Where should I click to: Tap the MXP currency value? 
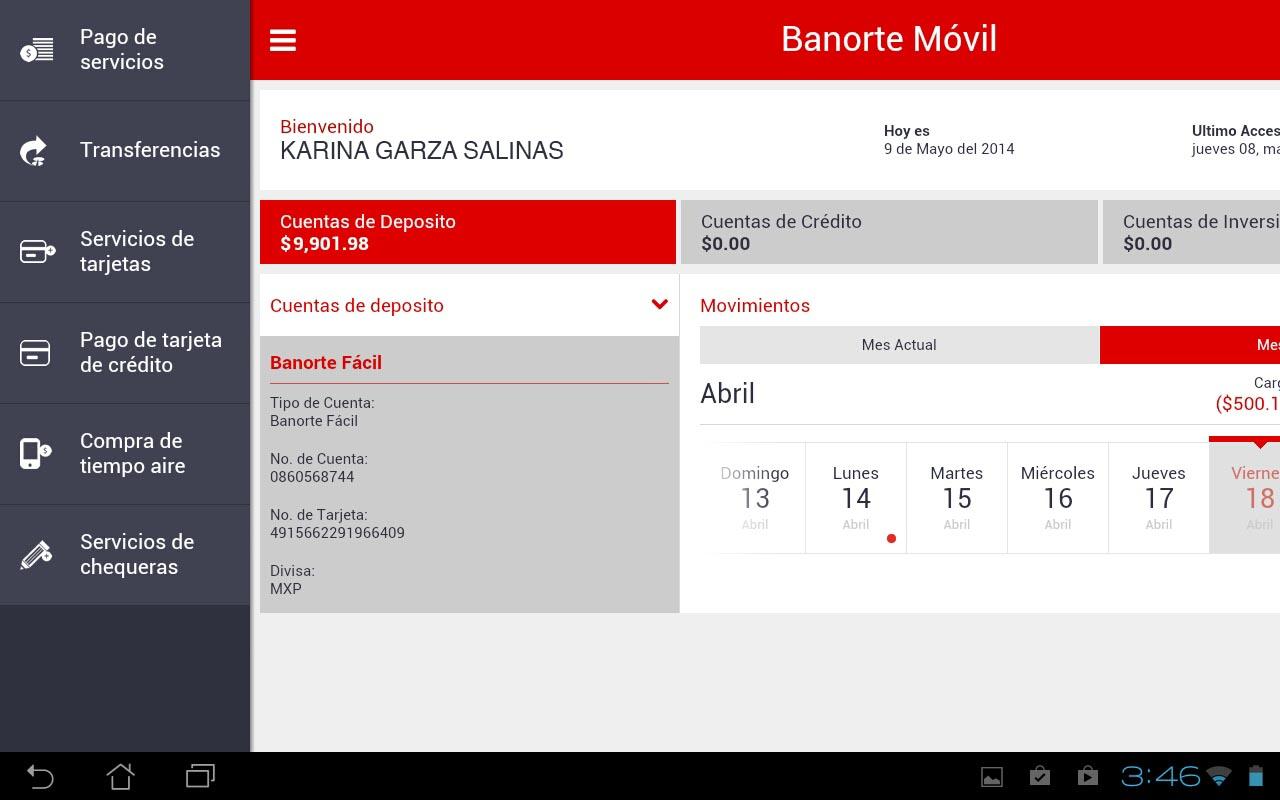pos(286,589)
